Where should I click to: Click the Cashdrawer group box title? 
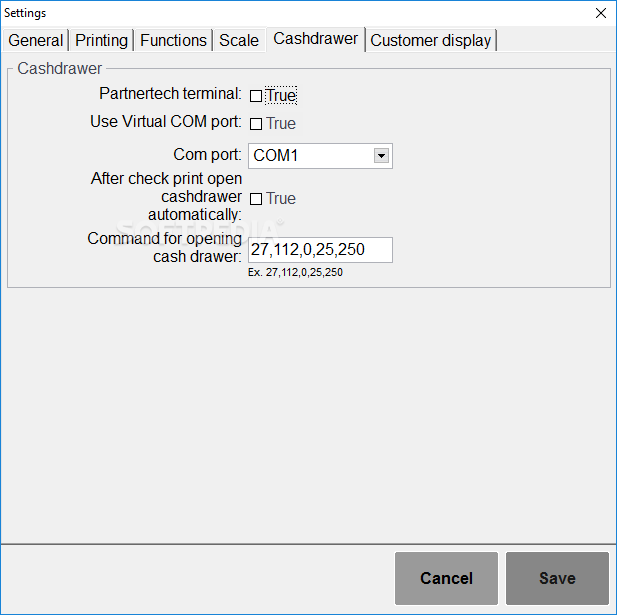(59, 68)
